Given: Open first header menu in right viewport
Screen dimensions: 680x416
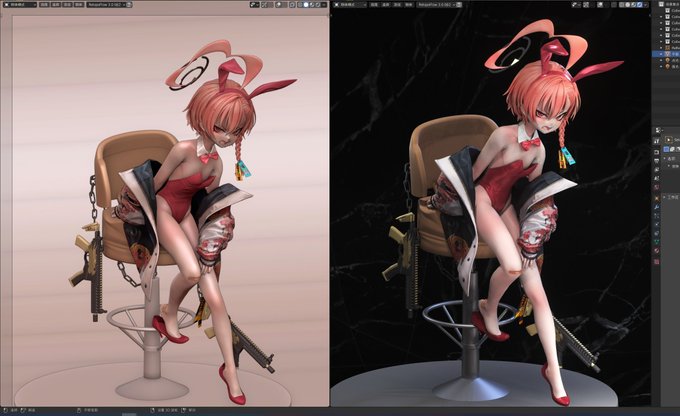Looking at the screenshot, I should coord(375,4).
